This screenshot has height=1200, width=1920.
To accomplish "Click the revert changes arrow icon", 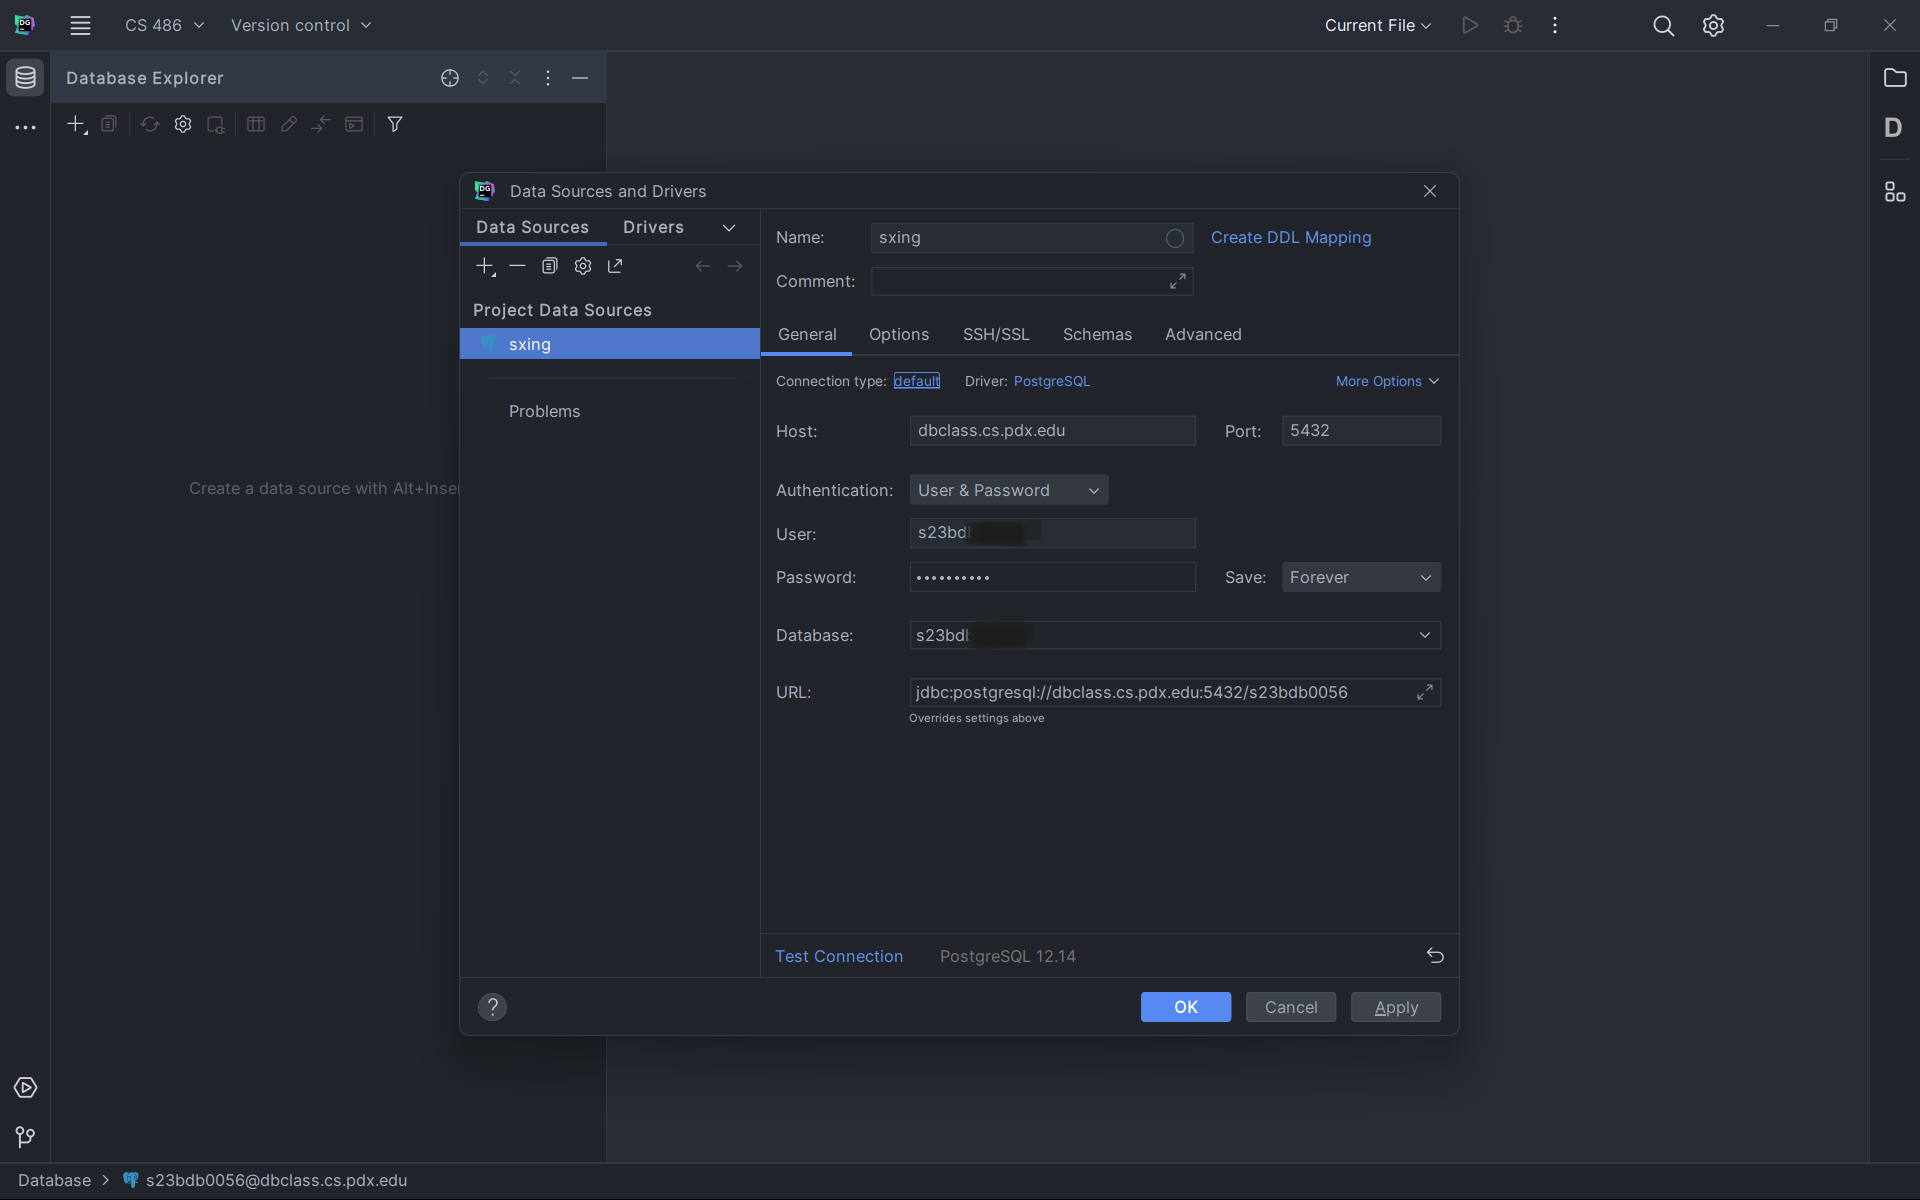I will pyautogui.click(x=1435, y=956).
